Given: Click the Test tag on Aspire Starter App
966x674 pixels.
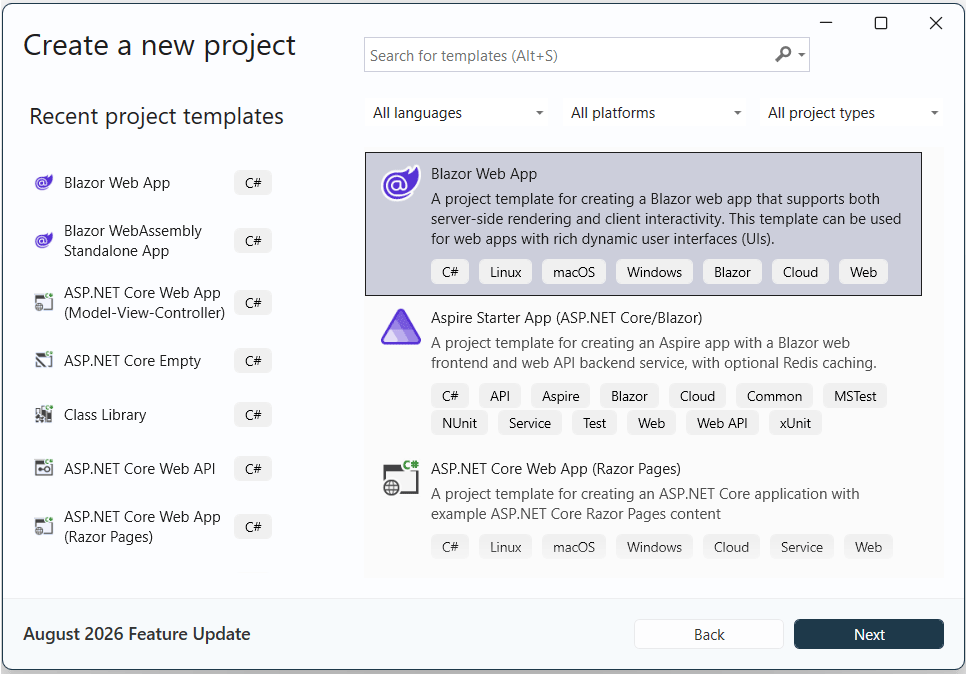Looking at the screenshot, I should point(594,423).
